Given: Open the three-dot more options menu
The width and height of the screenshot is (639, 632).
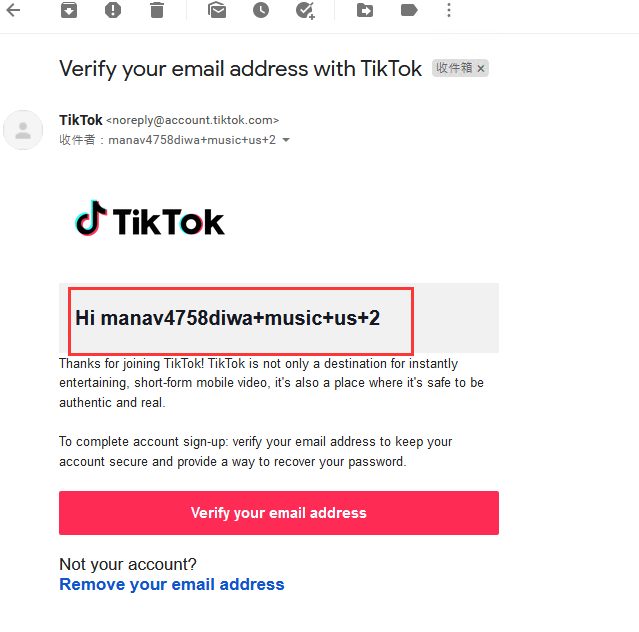Looking at the screenshot, I should (449, 10).
